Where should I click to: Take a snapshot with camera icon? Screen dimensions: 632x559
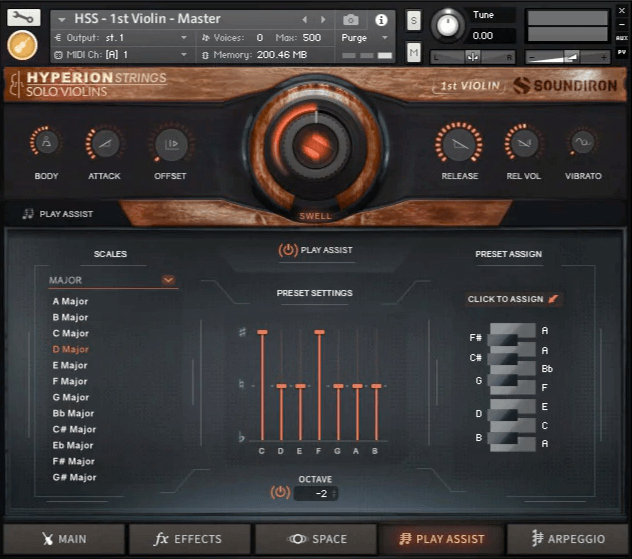pos(351,19)
